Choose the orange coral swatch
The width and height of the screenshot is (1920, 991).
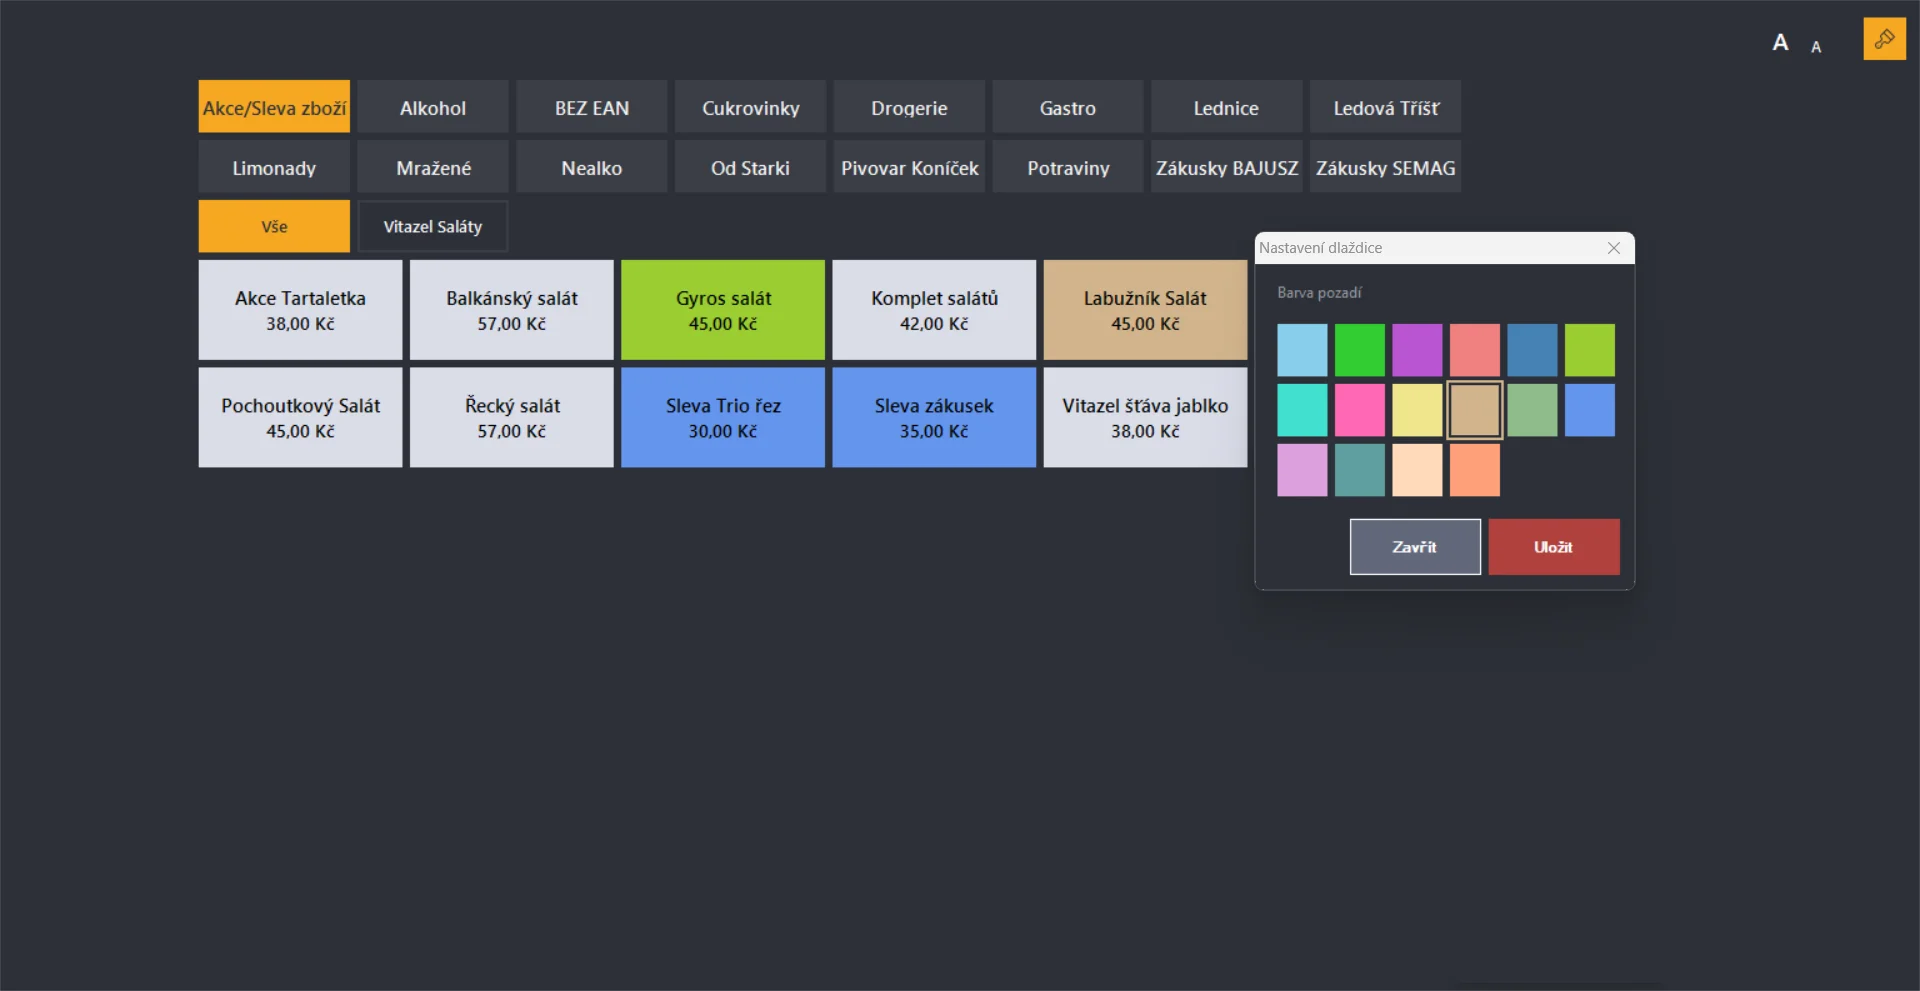click(1474, 470)
